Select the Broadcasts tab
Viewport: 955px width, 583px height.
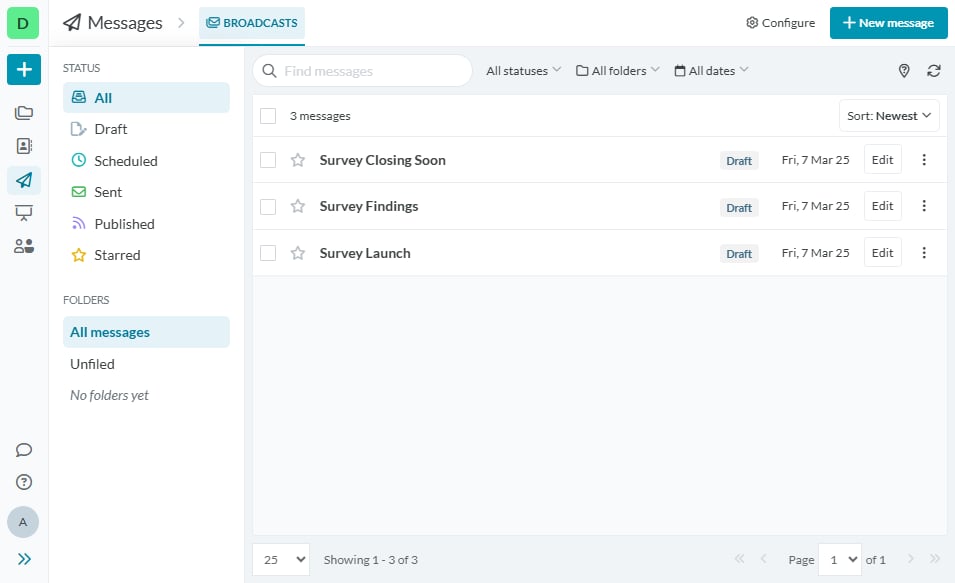[x=252, y=23]
